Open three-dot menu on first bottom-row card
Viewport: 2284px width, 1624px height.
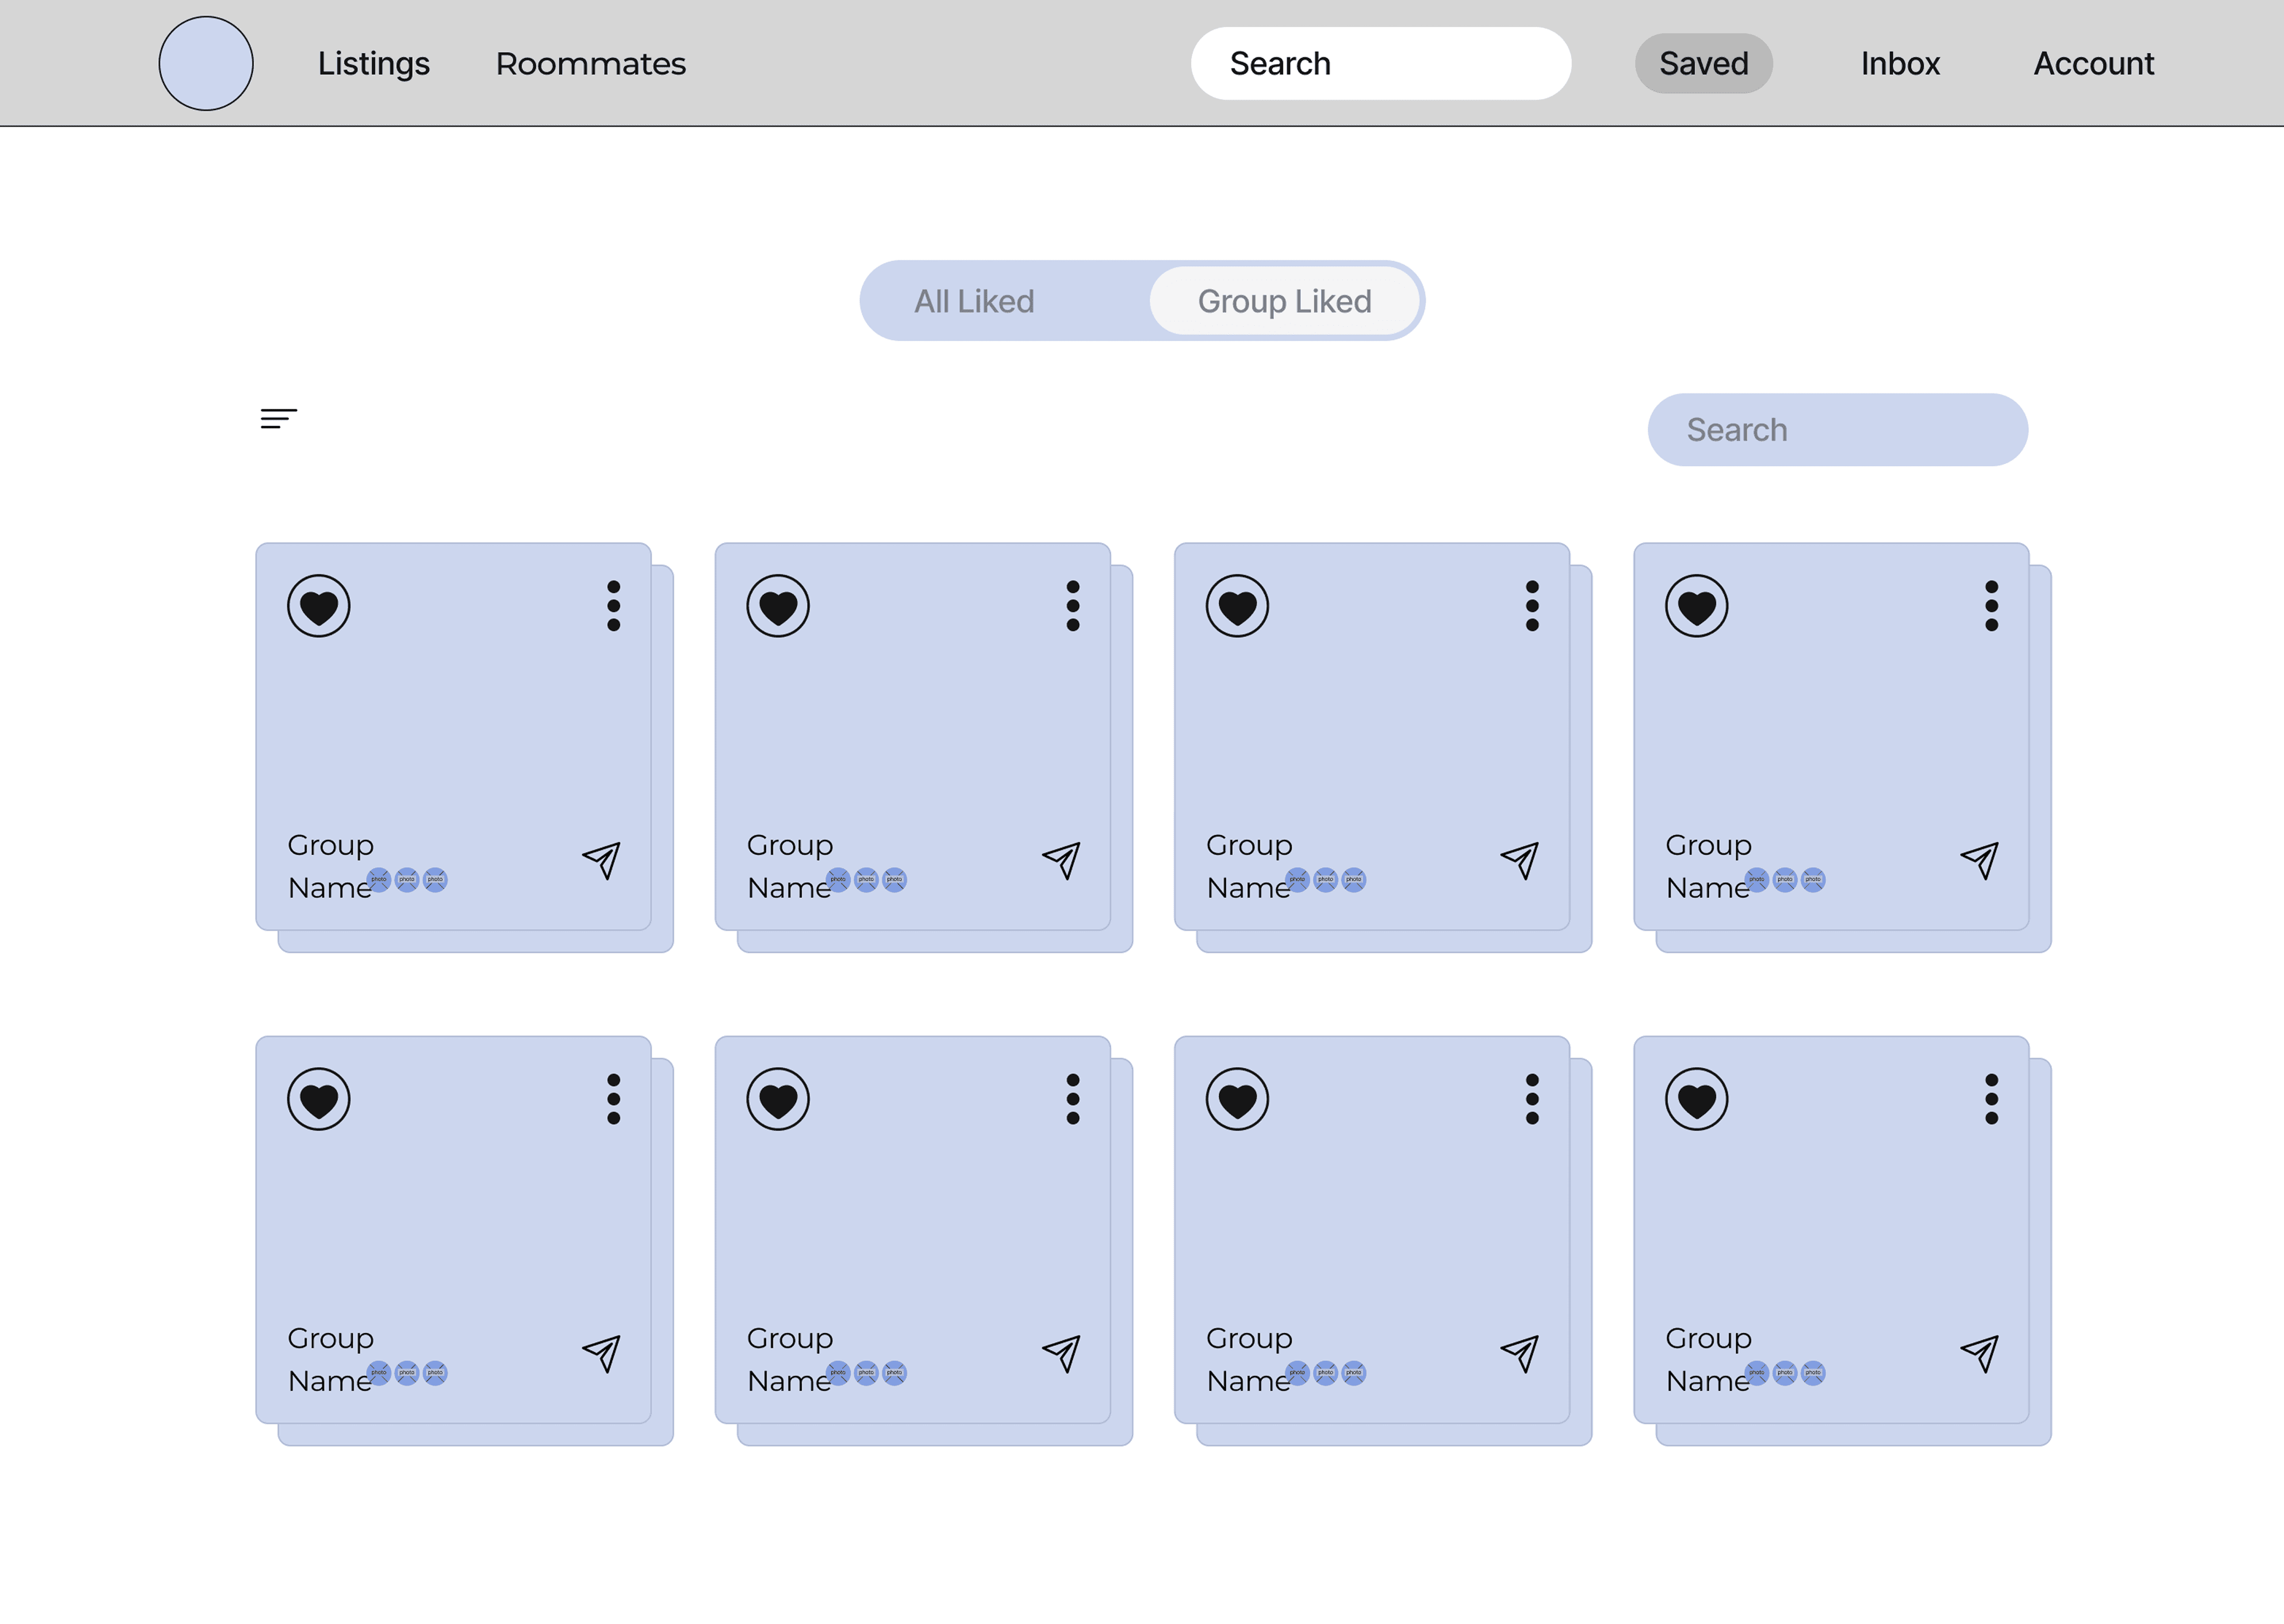pos(614,1099)
